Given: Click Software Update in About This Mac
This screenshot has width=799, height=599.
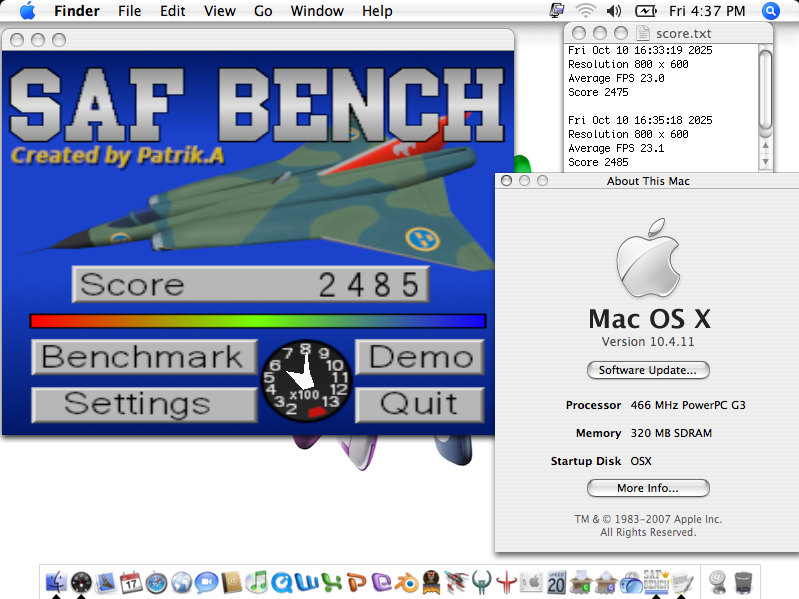Looking at the screenshot, I should (x=648, y=370).
